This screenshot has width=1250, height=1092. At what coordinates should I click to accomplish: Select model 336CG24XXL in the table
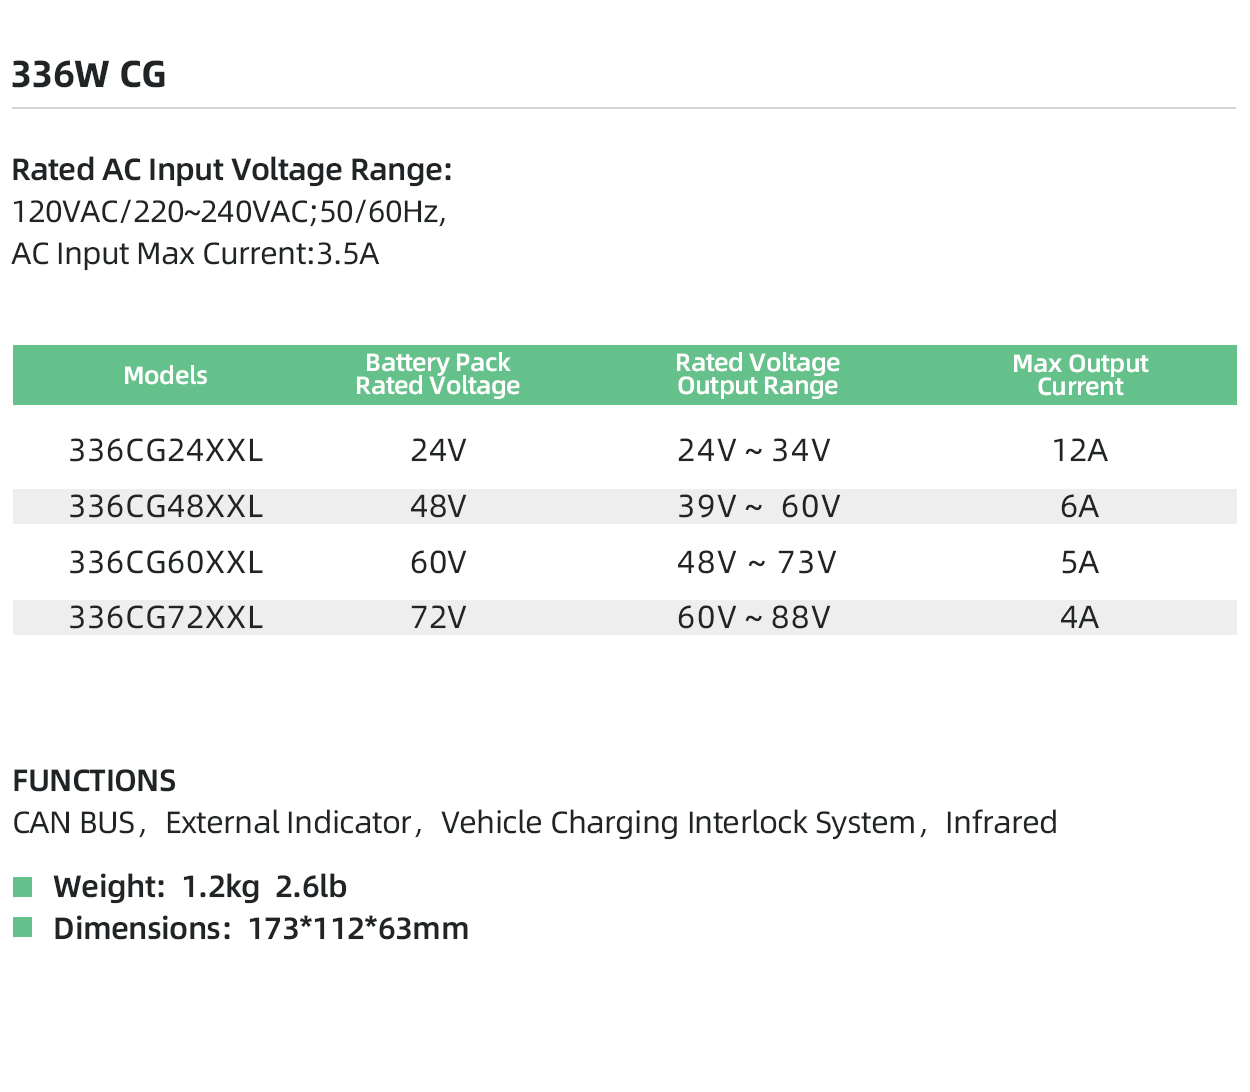point(166,451)
